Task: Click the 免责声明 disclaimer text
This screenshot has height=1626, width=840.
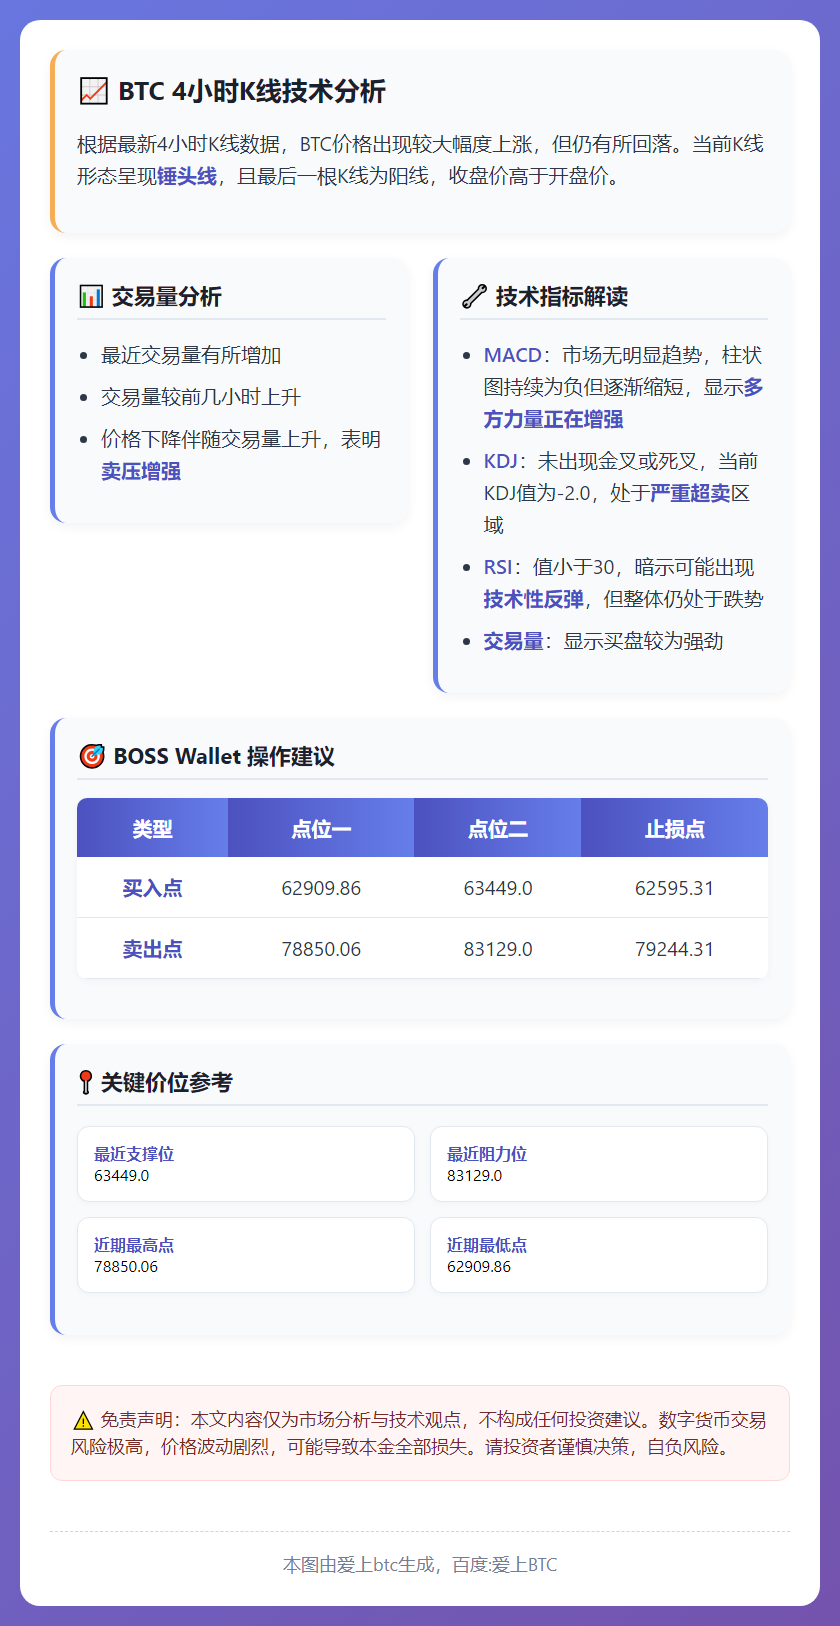Action: (420, 1433)
